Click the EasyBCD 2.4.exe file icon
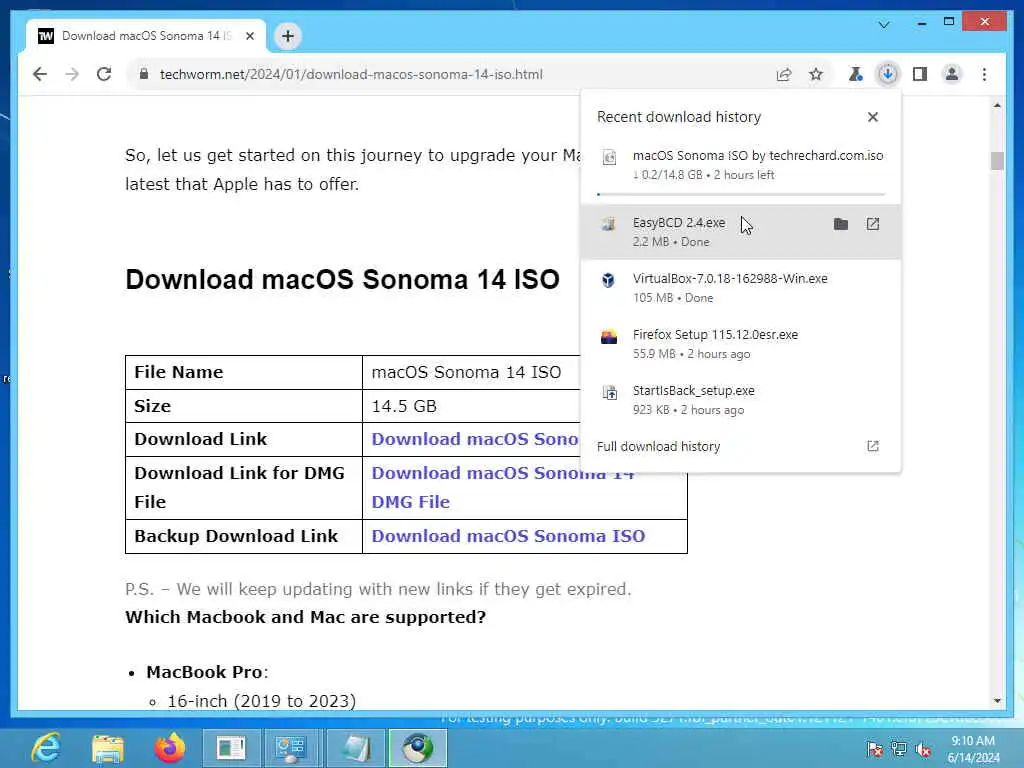This screenshot has width=1024, height=768. tap(609, 224)
